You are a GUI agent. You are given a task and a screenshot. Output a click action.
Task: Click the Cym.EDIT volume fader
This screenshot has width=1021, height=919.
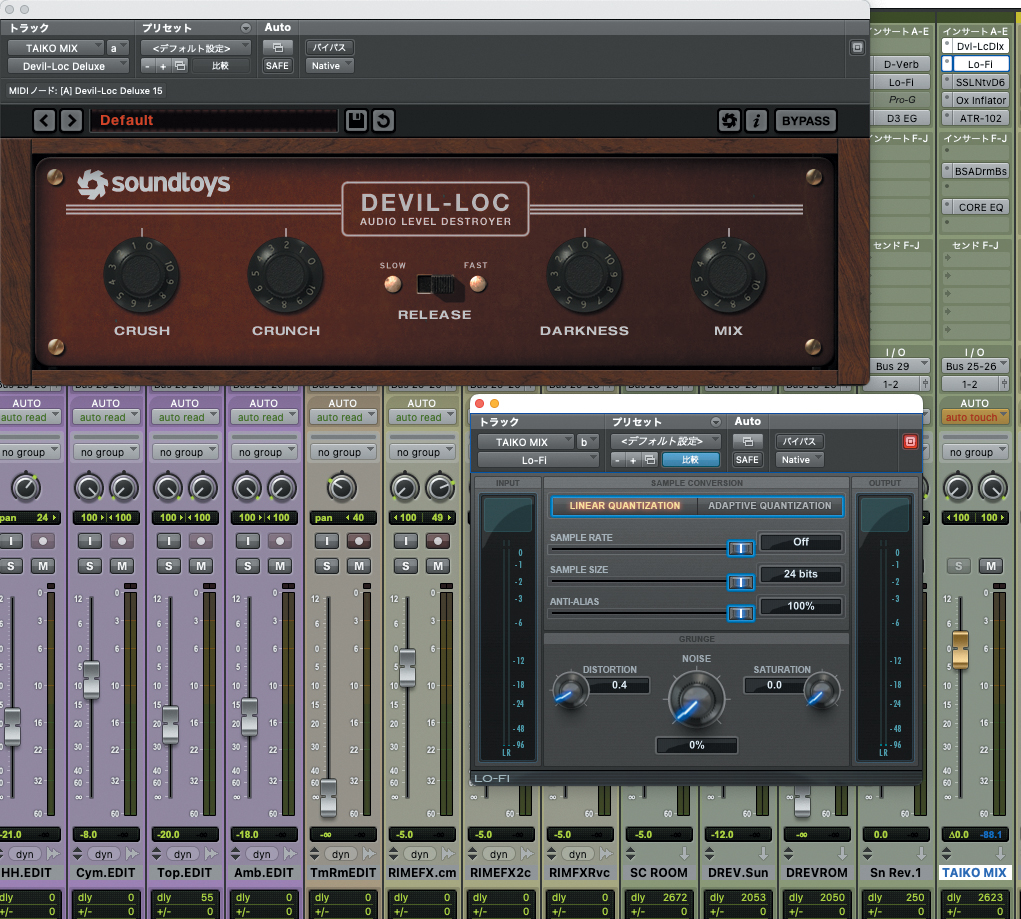91,680
